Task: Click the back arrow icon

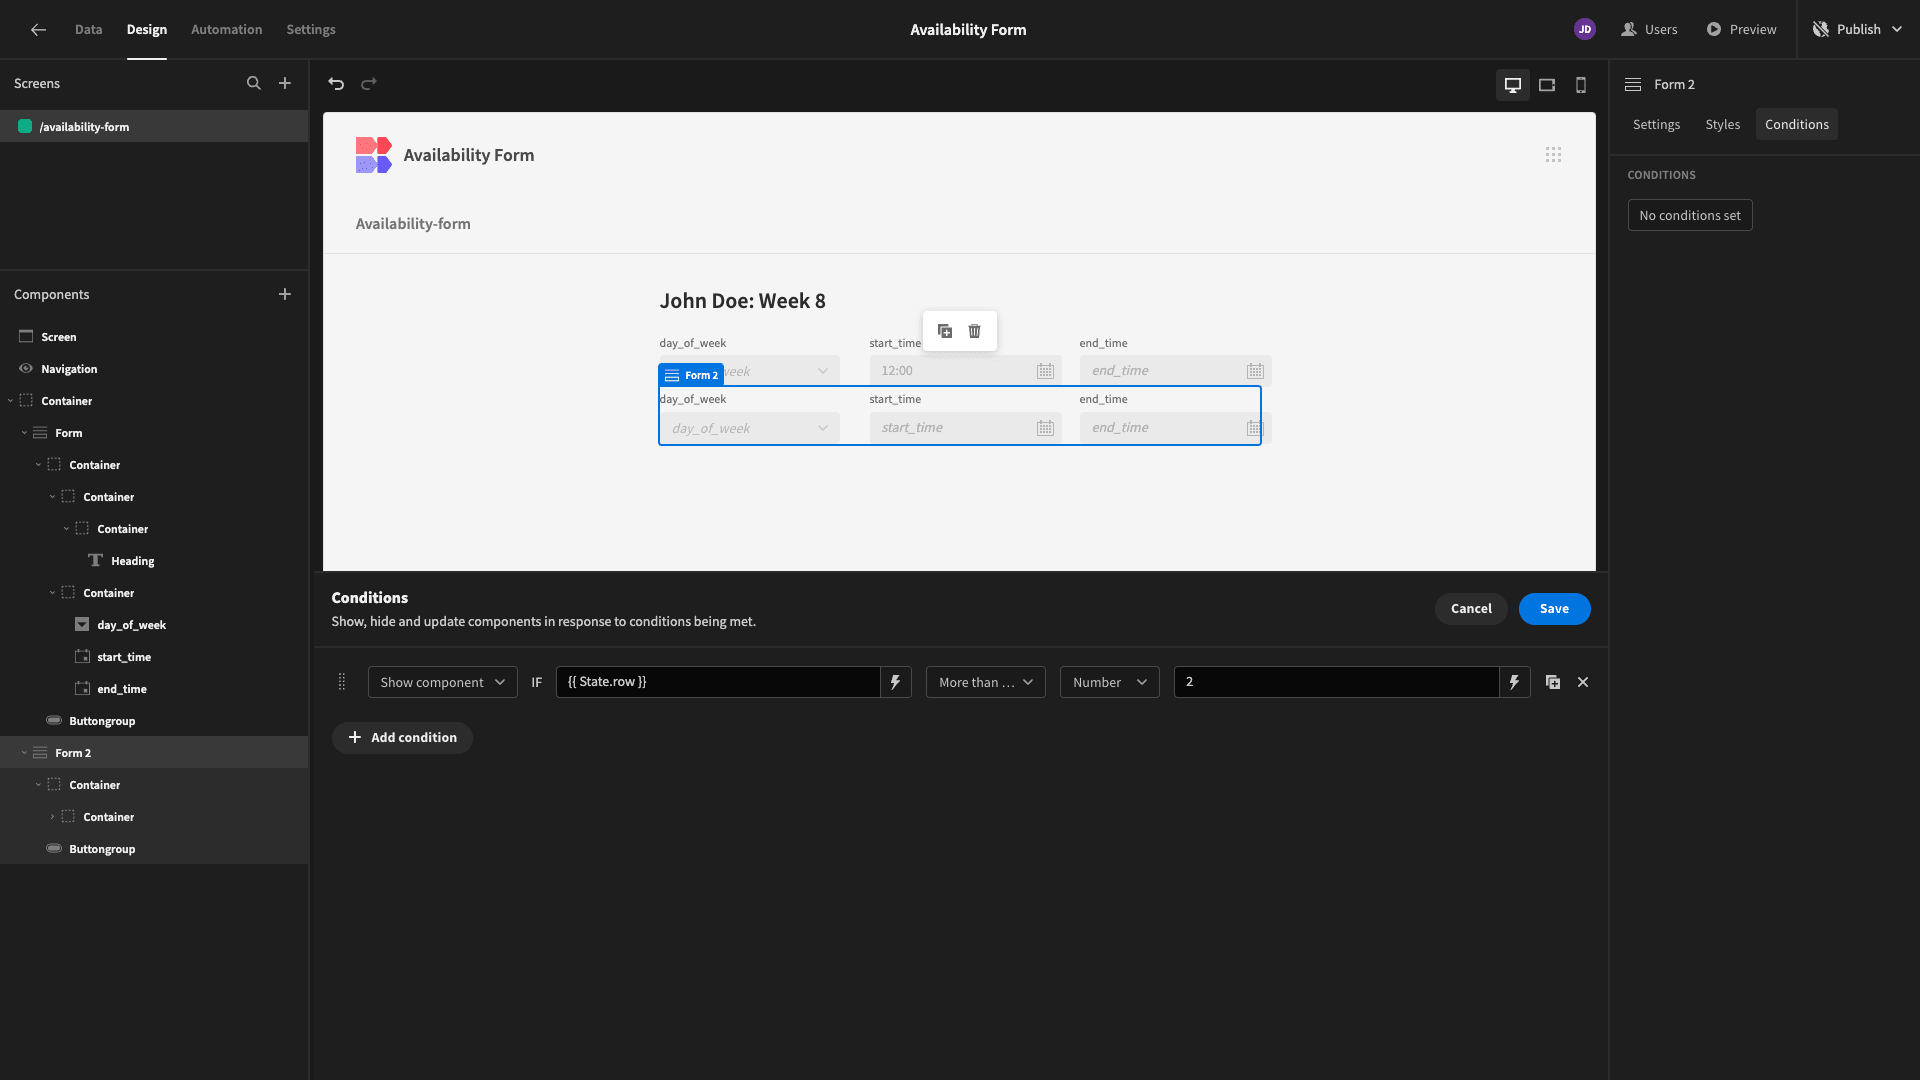Action: tap(38, 29)
